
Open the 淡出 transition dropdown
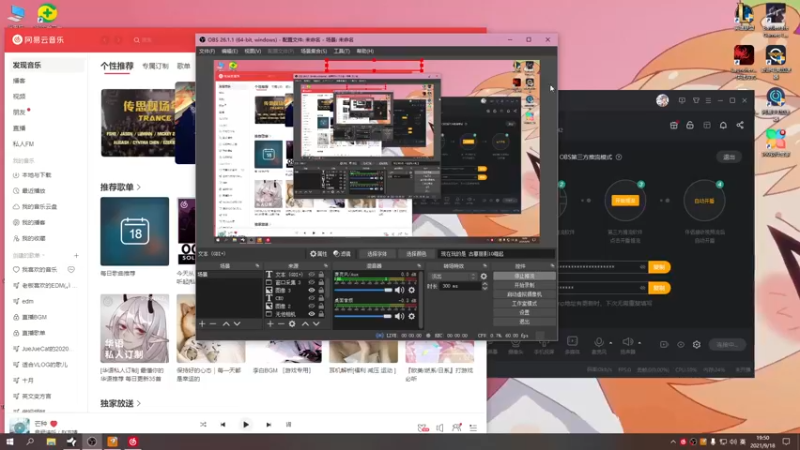click(453, 277)
